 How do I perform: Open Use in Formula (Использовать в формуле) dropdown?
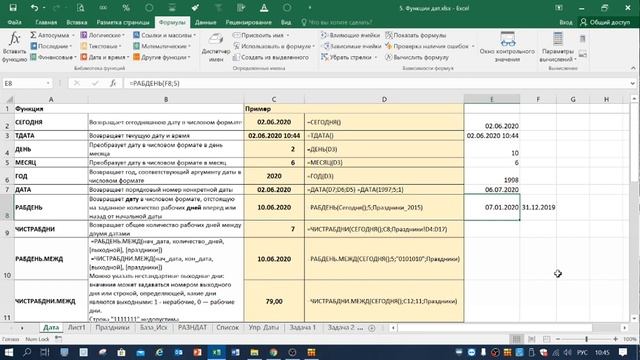pos(273,46)
